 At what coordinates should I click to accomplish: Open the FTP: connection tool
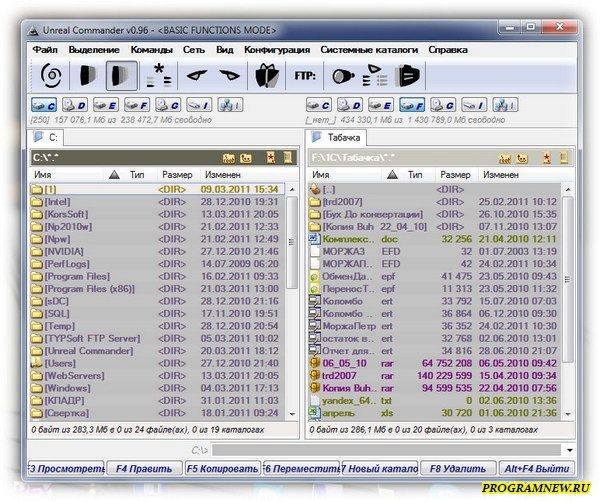[305, 75]
